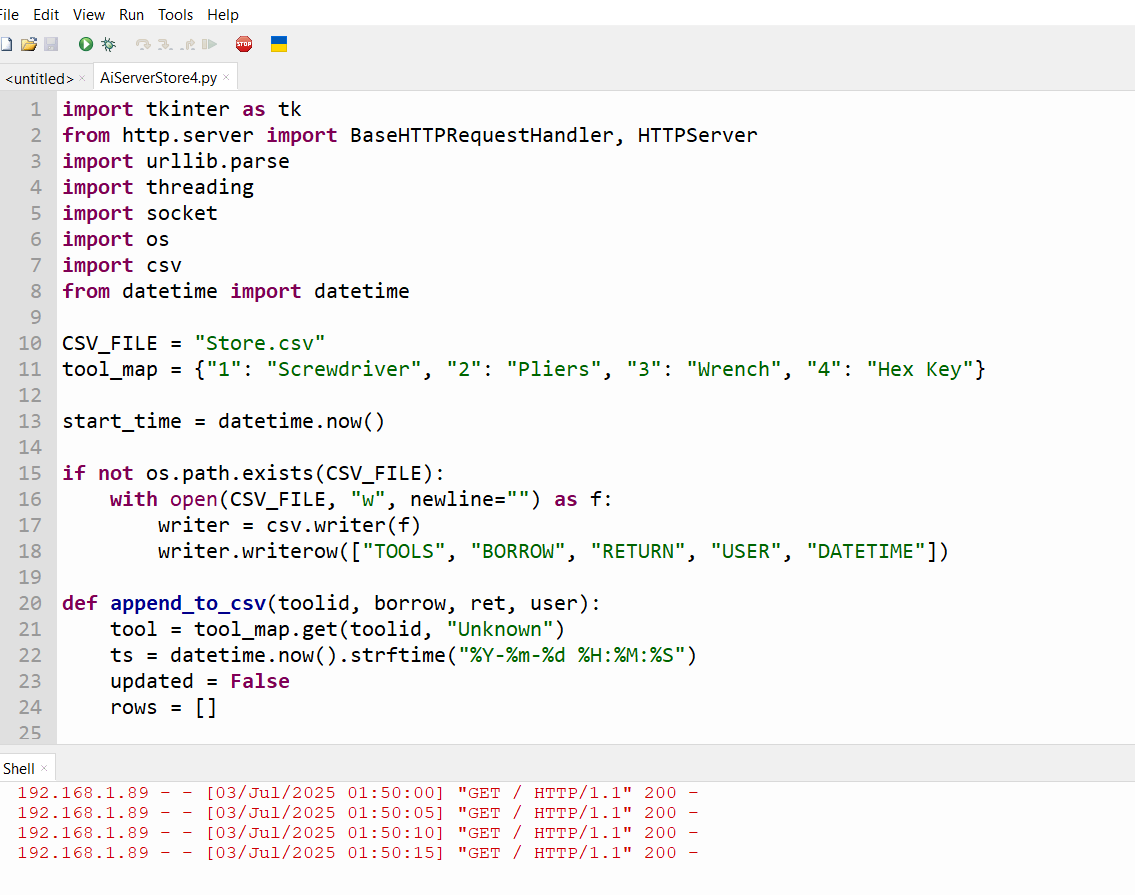
Task: Click the Step into debug icon
Action: coord(165,44)
